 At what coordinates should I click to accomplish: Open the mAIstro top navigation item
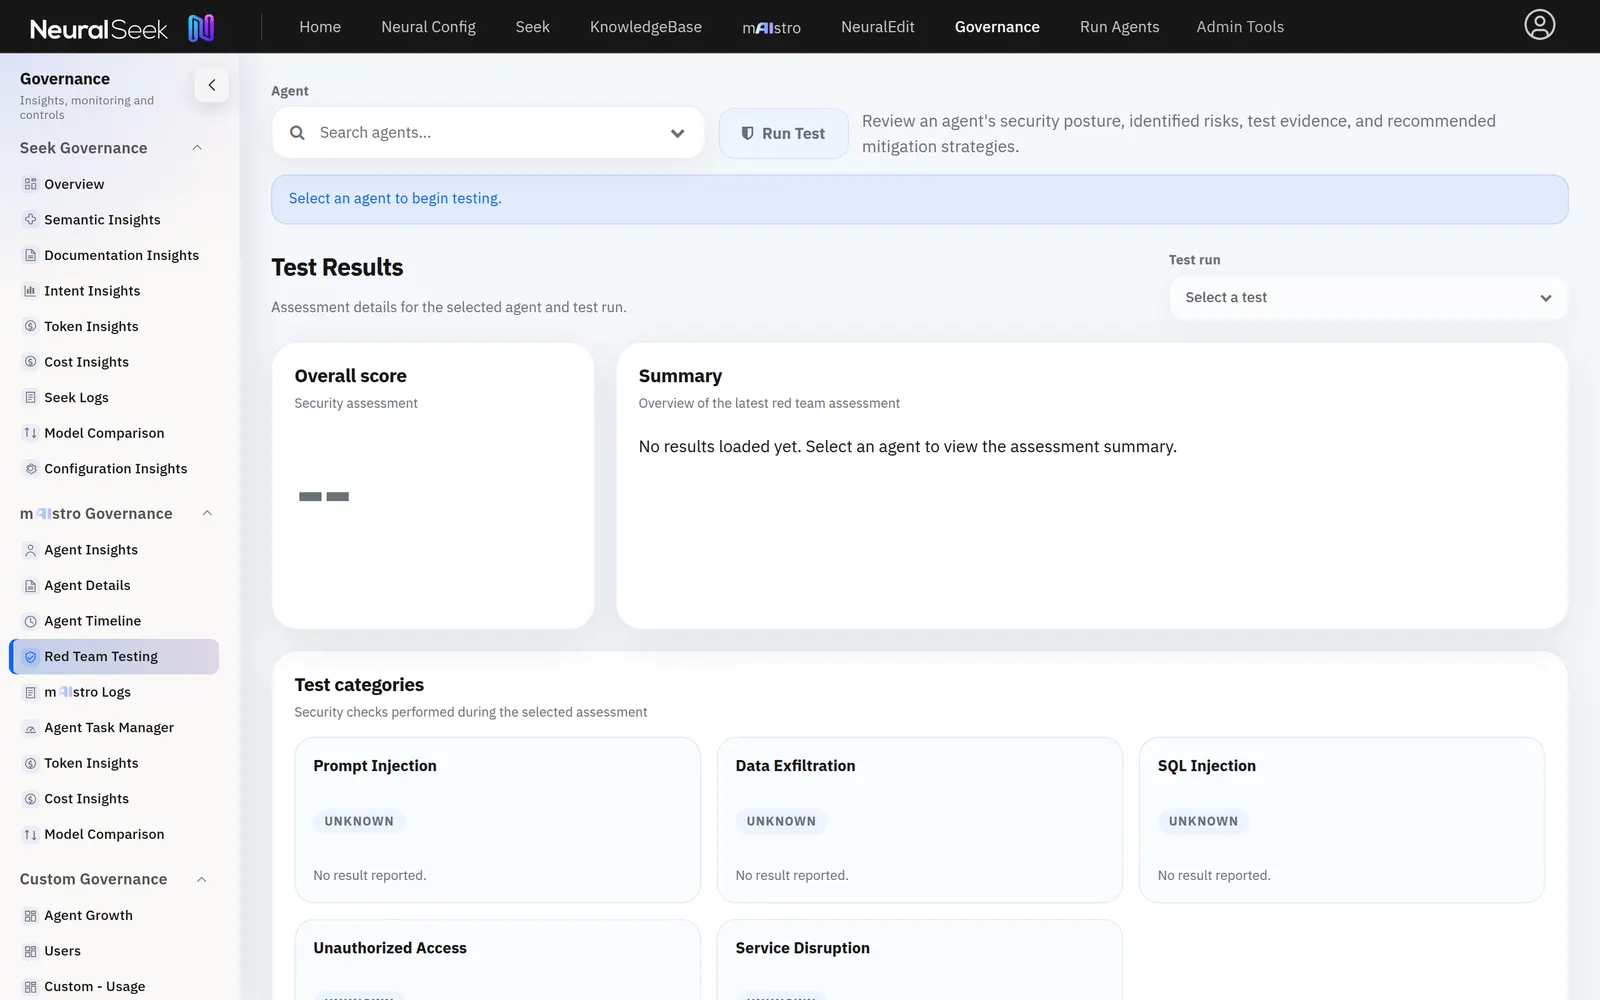[771, 27]
